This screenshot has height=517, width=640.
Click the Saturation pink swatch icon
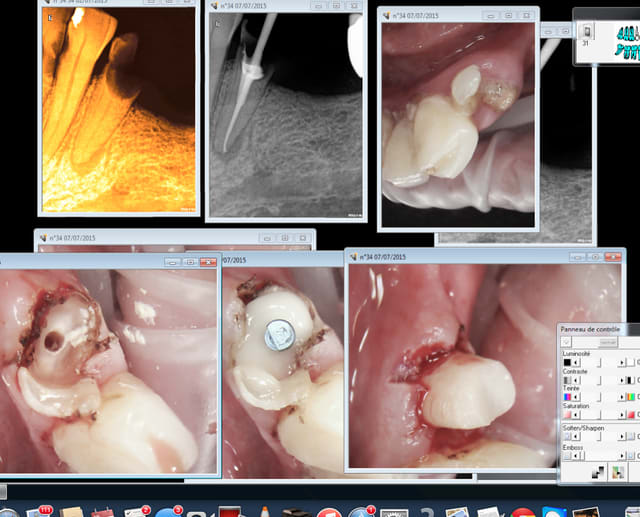coord(567,415)
